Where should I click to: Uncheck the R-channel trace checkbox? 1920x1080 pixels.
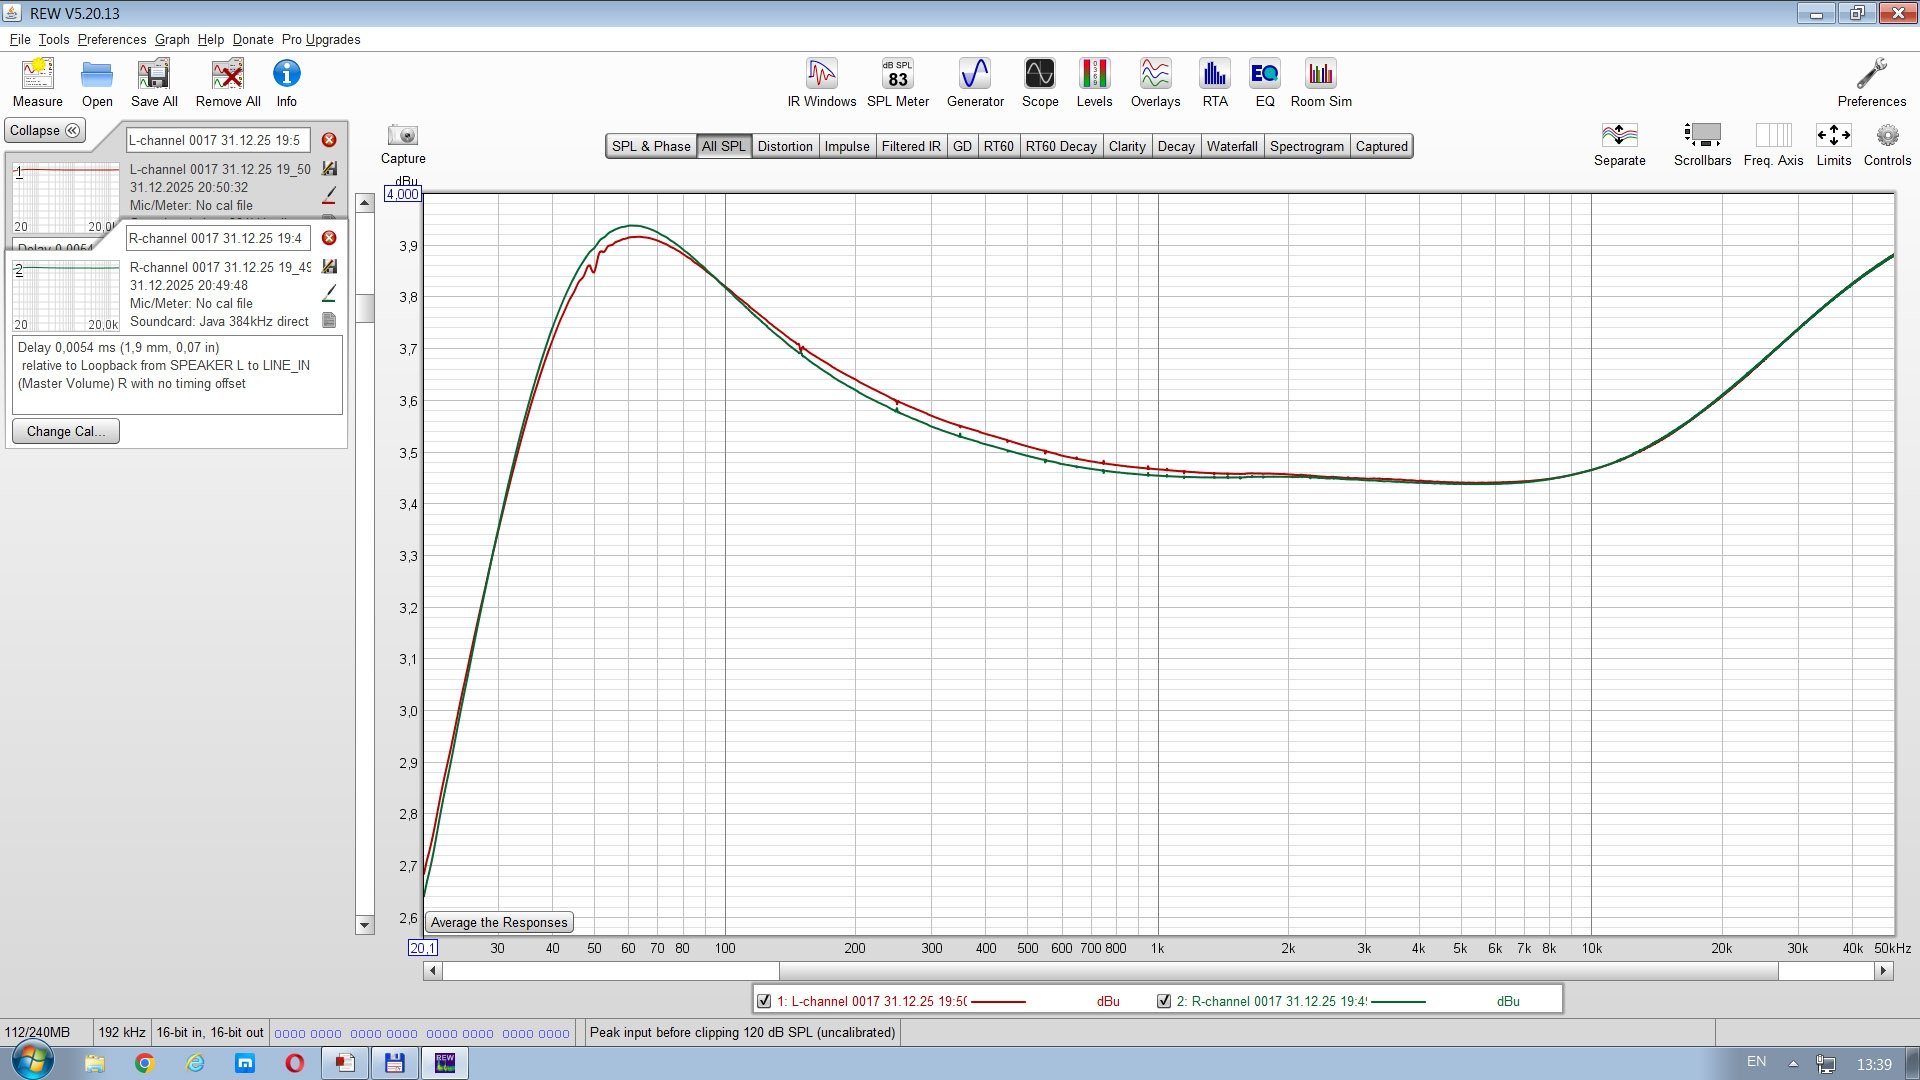click(1164, 1001)
